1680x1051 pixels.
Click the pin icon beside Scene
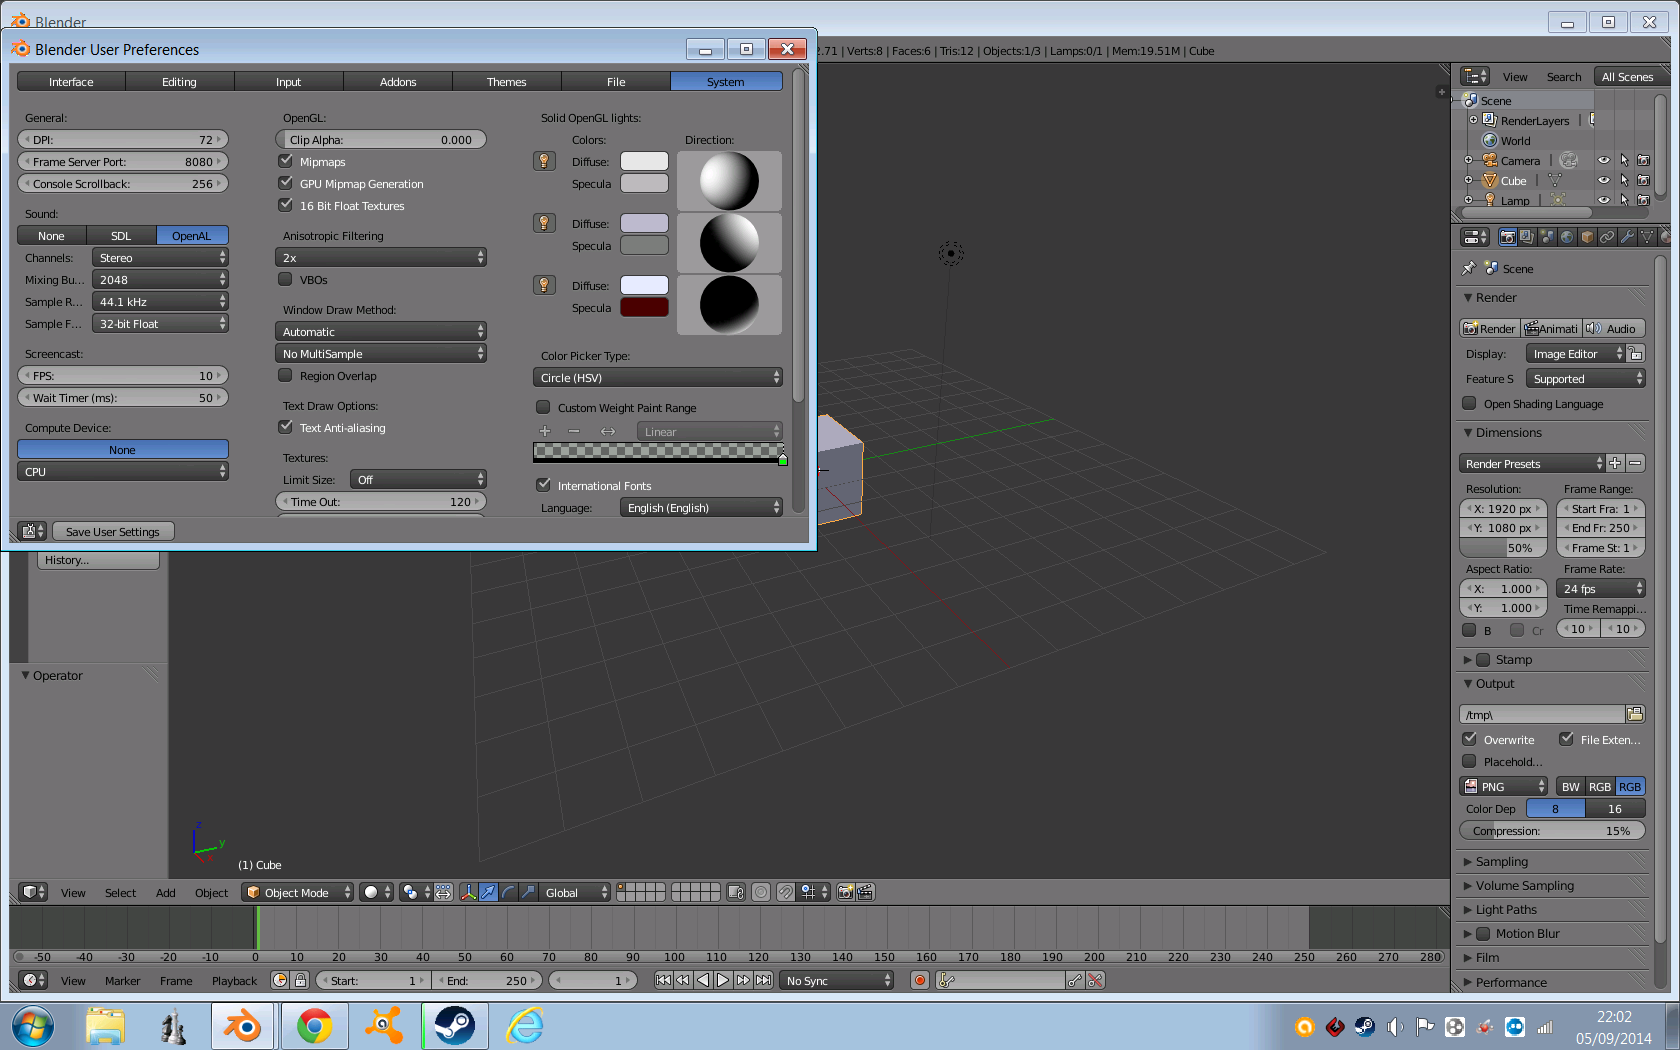[1468, 268]
